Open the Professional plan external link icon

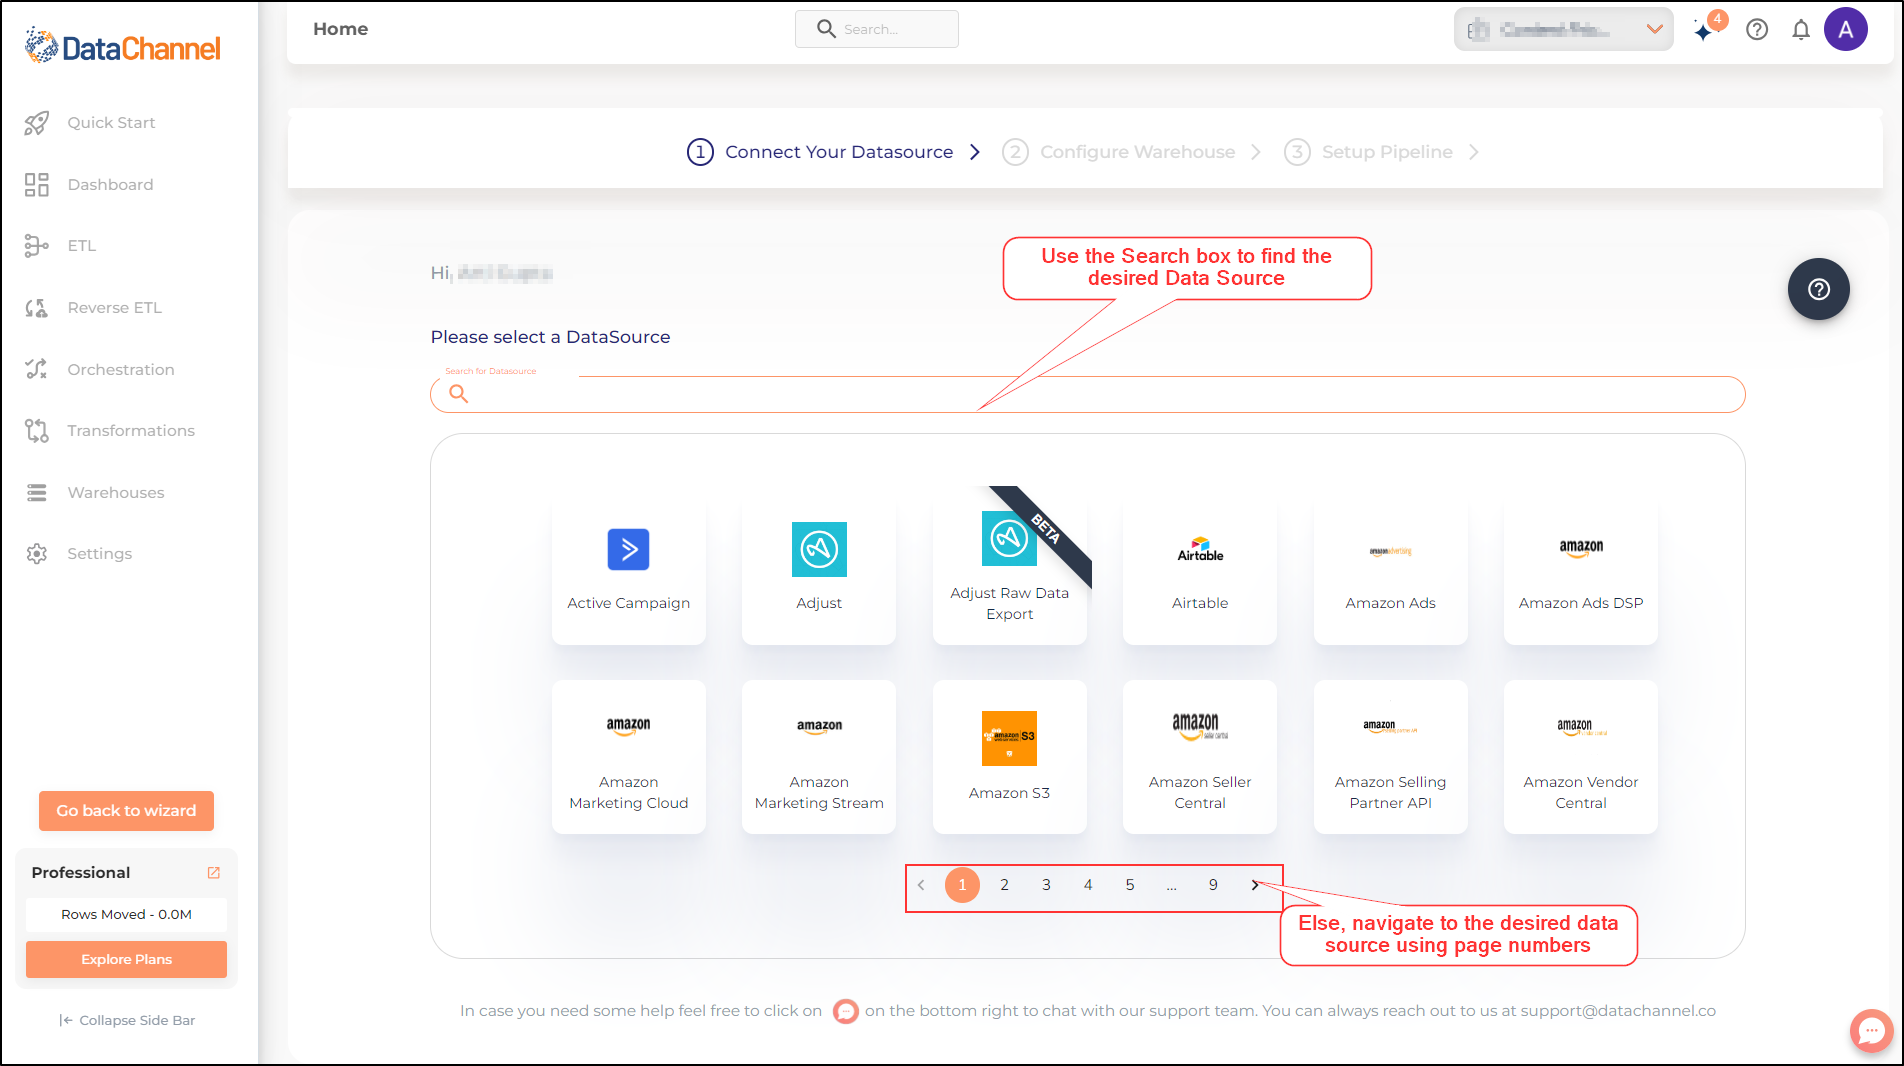point(213,873)
